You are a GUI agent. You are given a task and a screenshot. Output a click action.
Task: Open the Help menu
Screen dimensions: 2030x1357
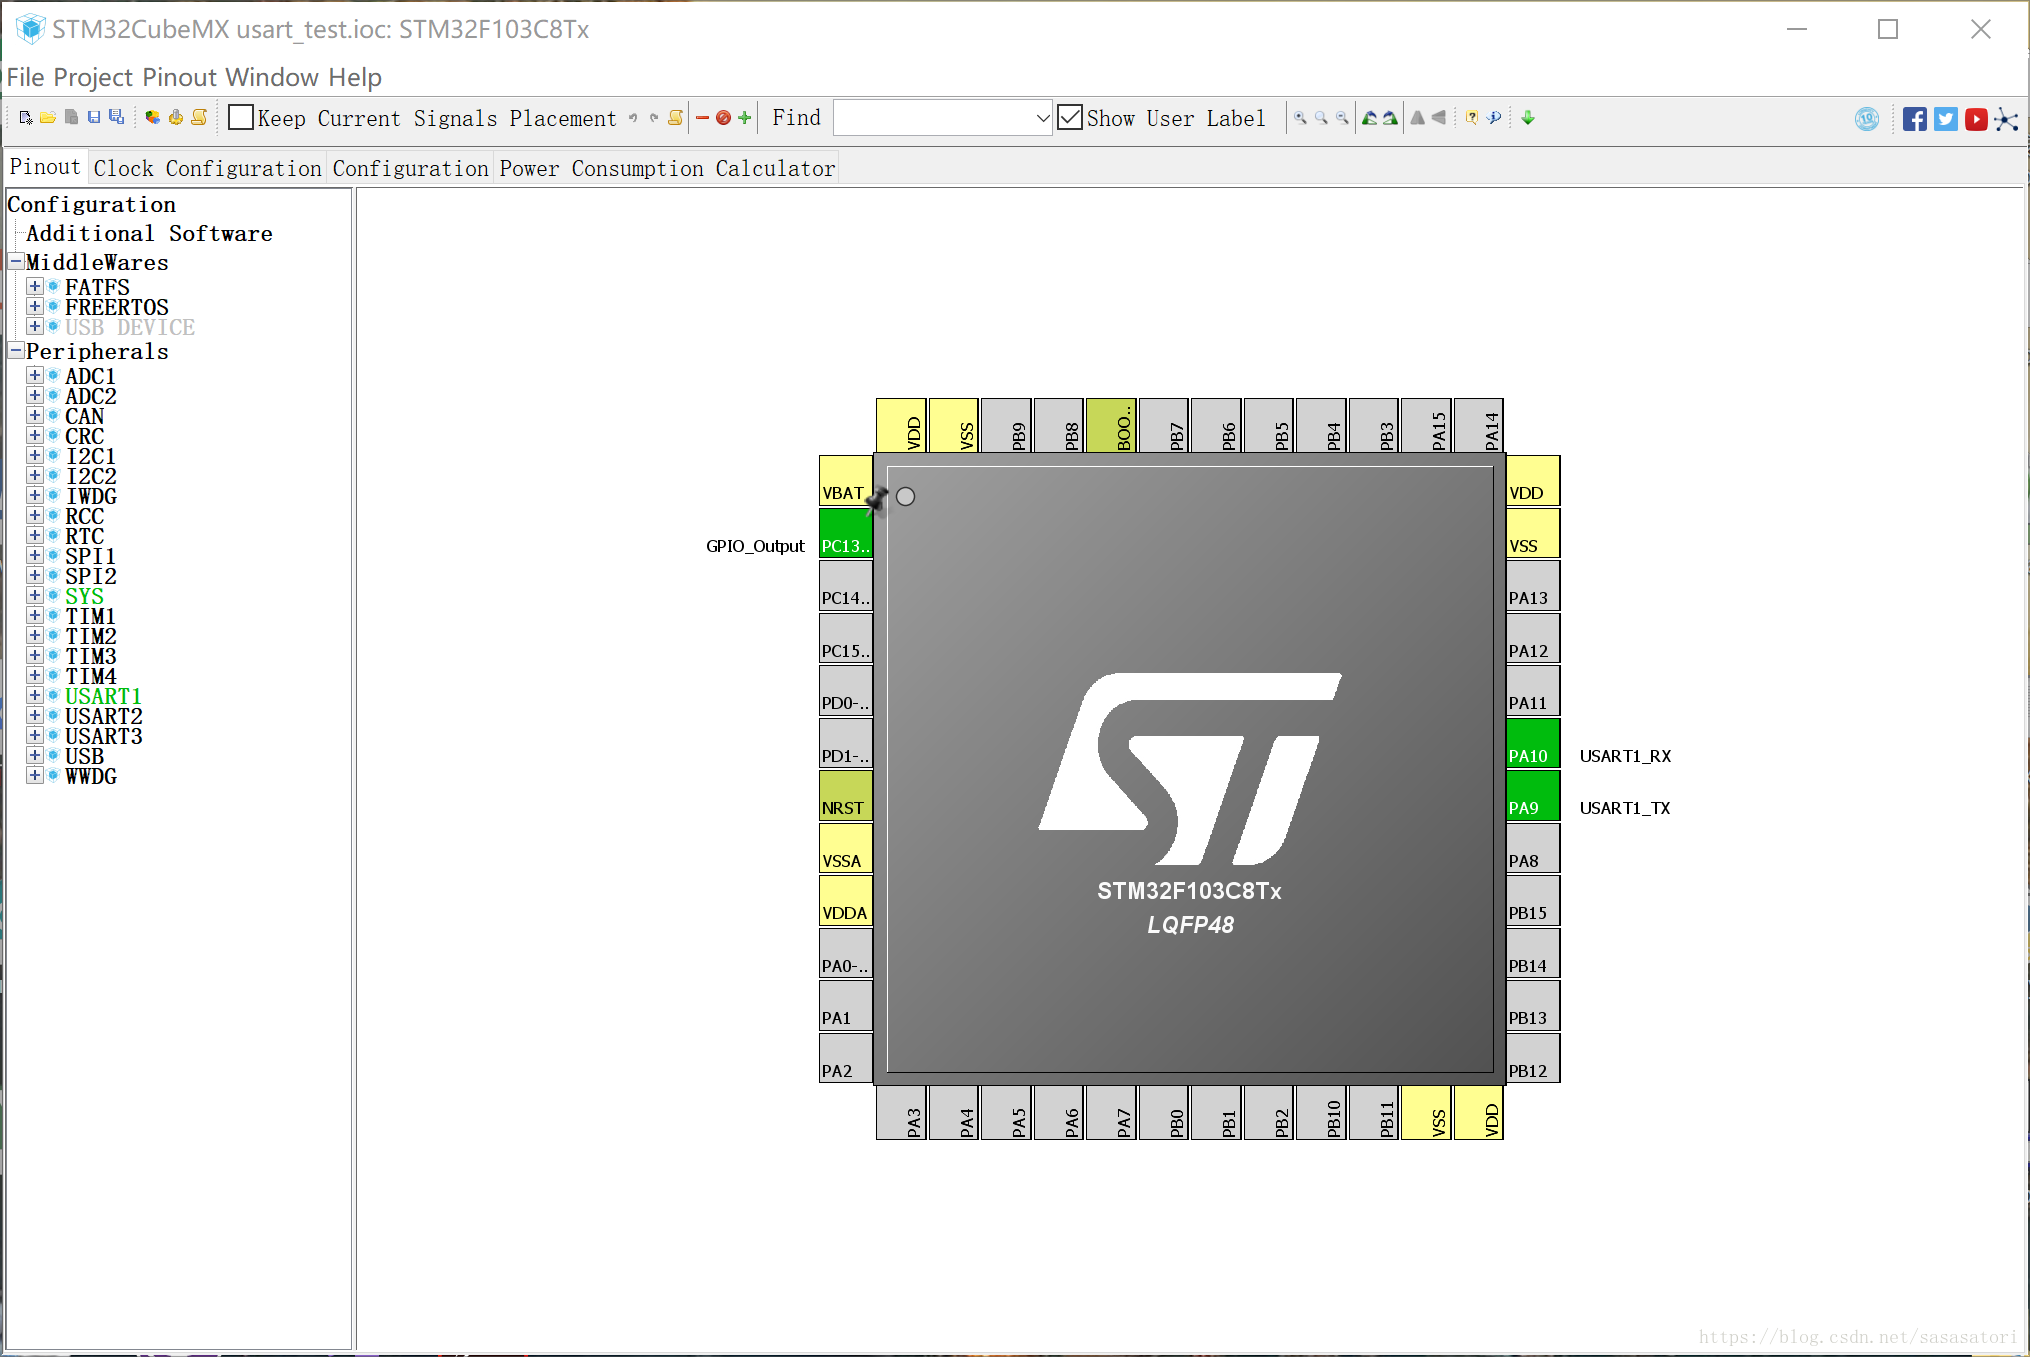coord(356,77)
